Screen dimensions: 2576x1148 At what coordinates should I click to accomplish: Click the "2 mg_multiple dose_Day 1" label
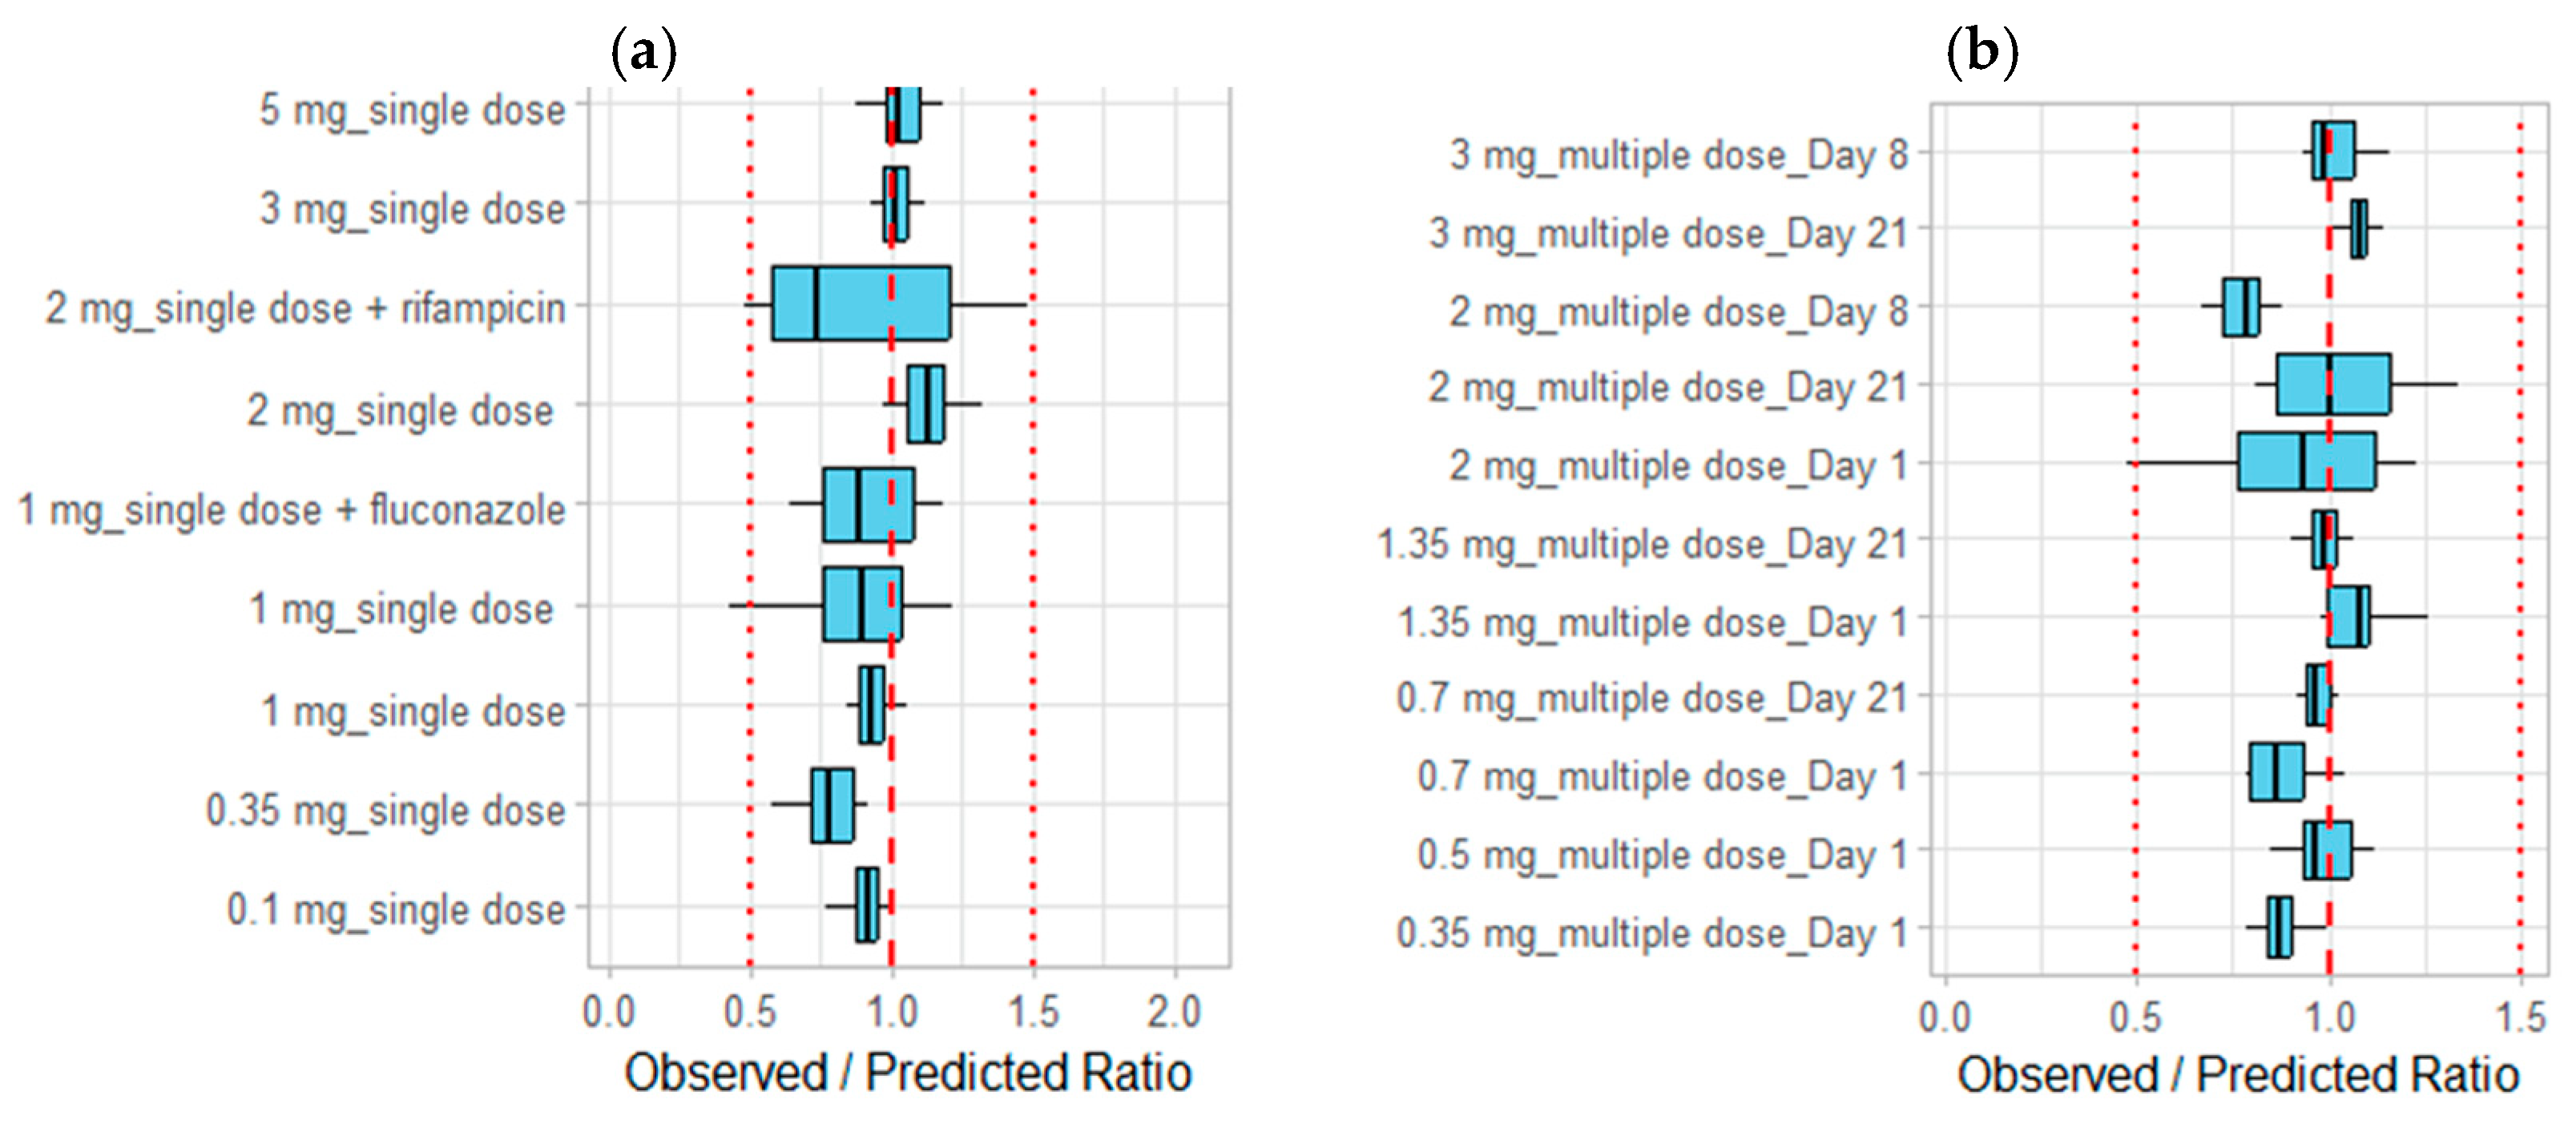pos(1678,466)
